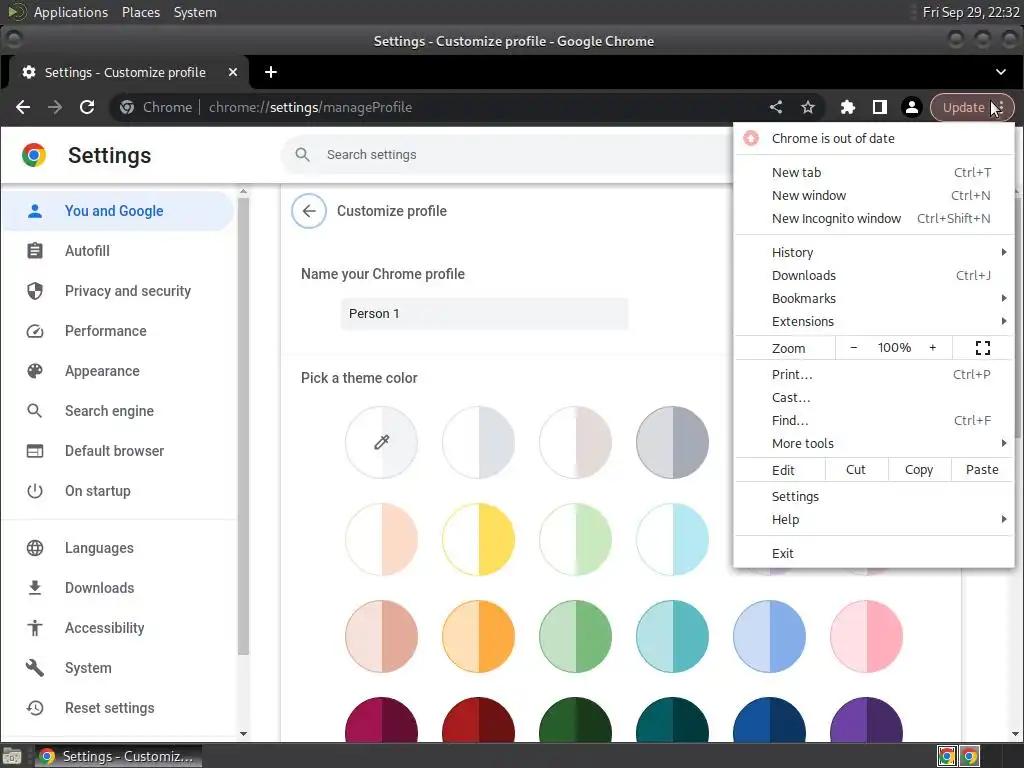Viewport: 1024px width, 768px height.
Task: Select the light cyan theme color swatch
Action: pos(672,539)
